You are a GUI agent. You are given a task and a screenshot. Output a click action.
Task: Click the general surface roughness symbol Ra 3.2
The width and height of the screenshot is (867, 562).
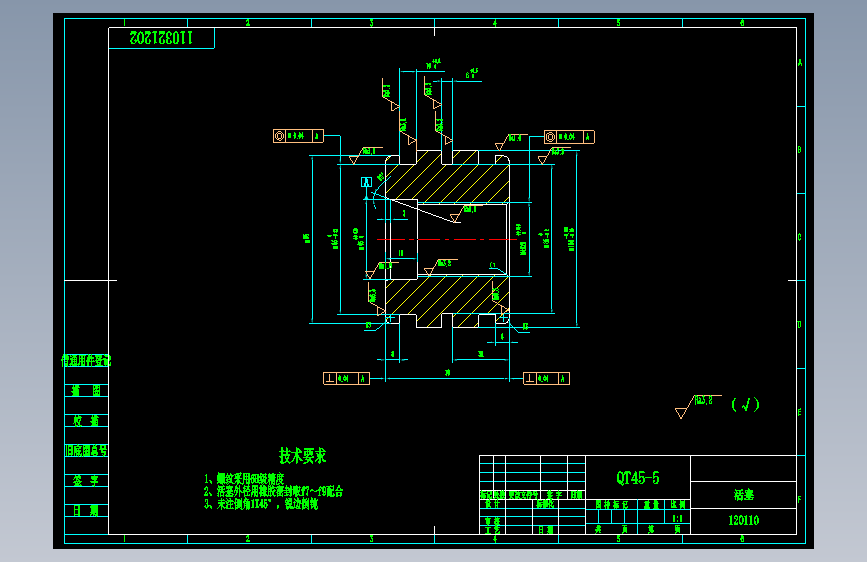pyautogui.click(x=698, y=406)
